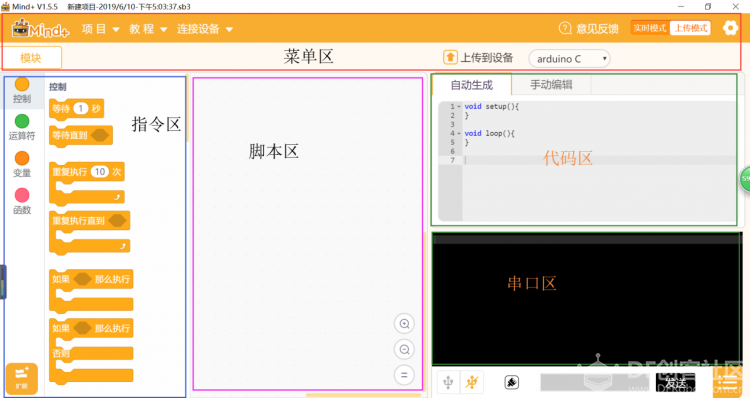Screen dimensions: 750x398
Task: Select the 运算符 block category
Action: coord(22,127)
